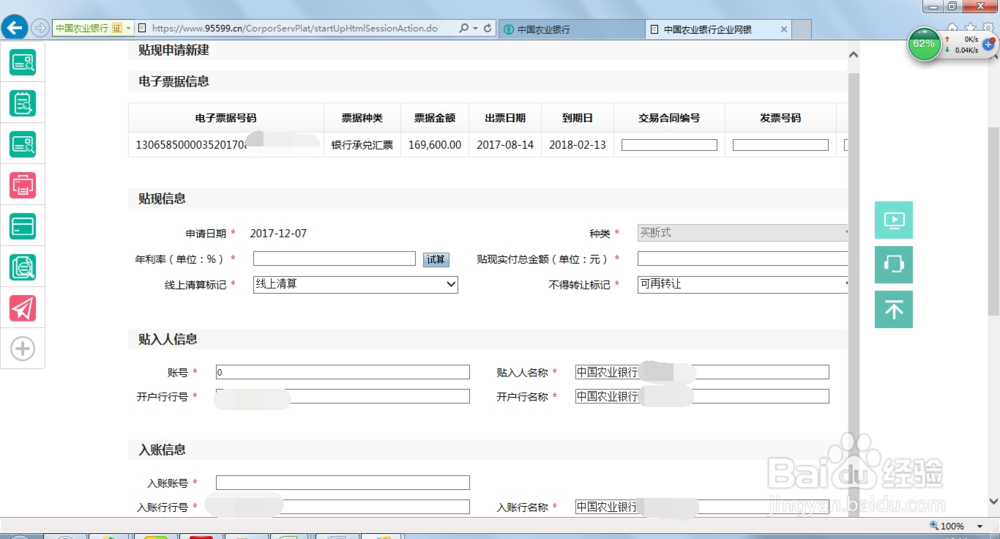Image resolution: width=1000 pixels, height=539 pixels.
Task: Click the scroll up arrow of page
Action: 853,55
